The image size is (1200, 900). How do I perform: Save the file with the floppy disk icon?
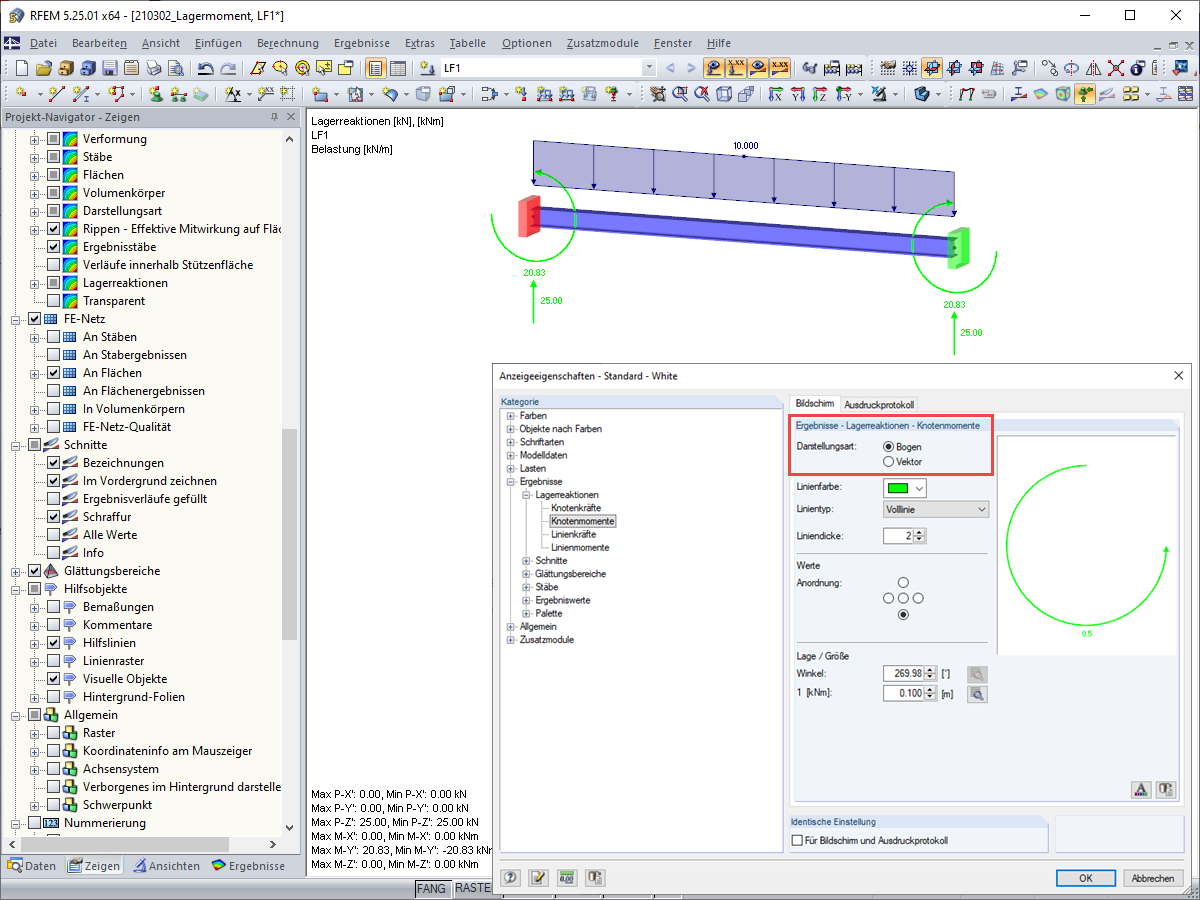[x=109, y=68]
